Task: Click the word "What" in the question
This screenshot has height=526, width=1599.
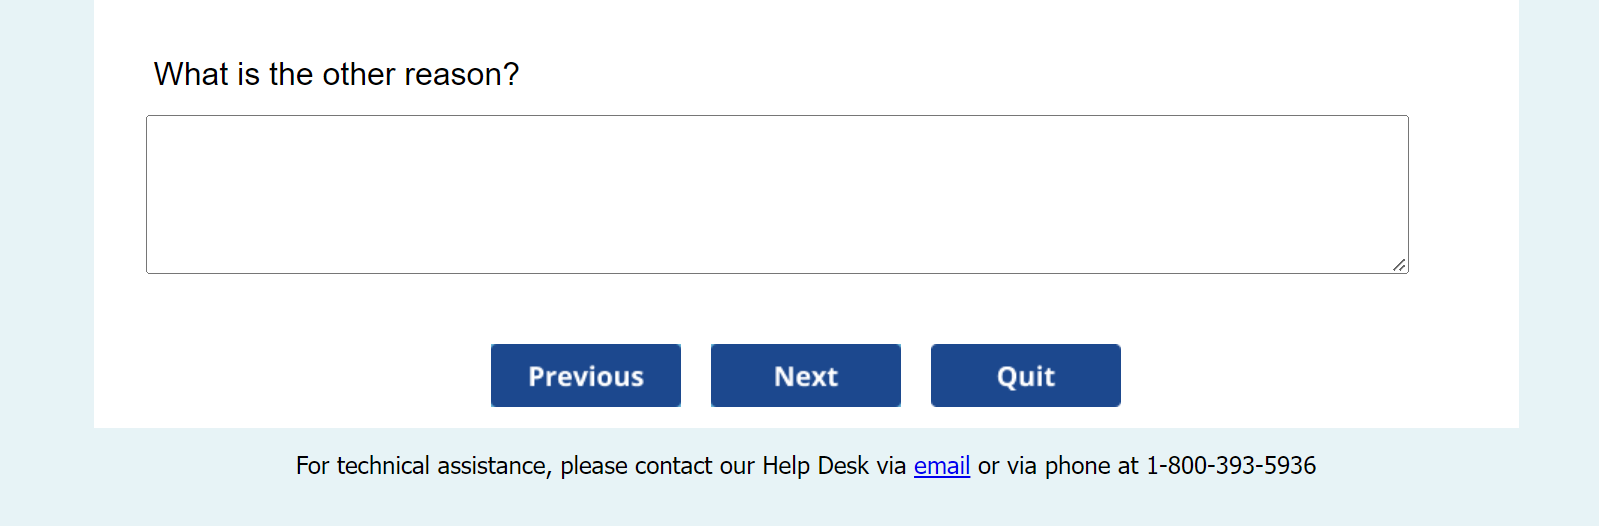Action: click(x=191, y=75)
